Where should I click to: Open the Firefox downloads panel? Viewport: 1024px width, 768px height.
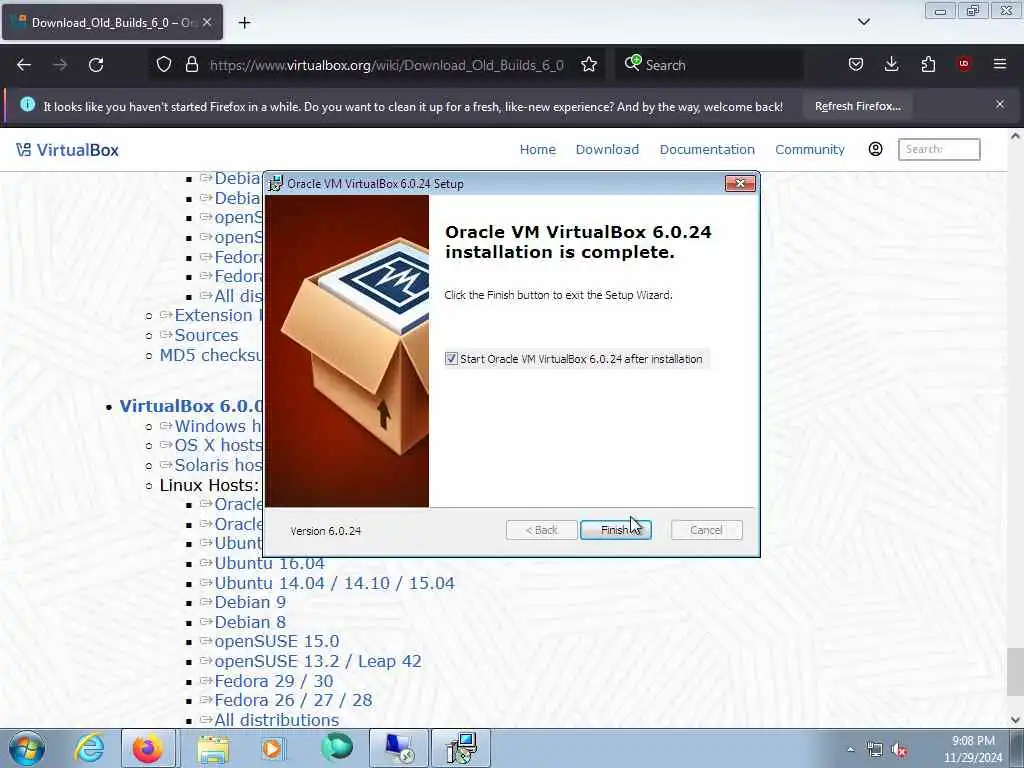pos(891,64)
